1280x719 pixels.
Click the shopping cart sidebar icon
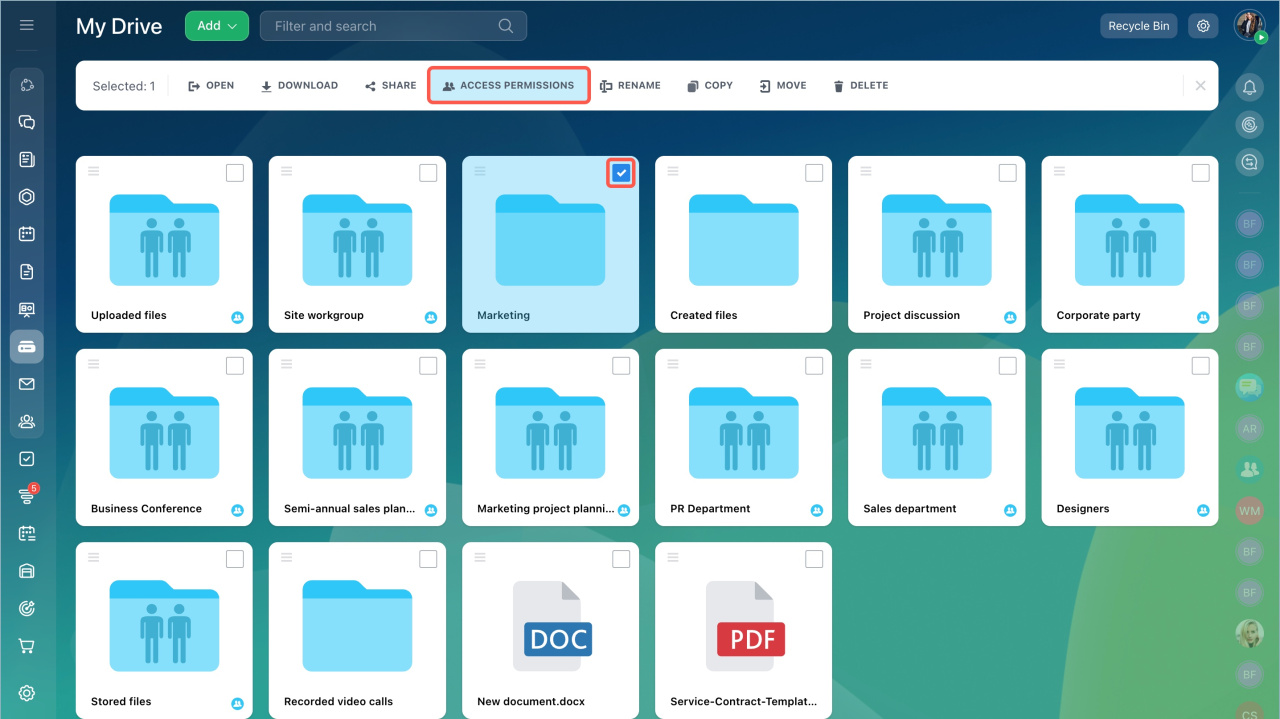(x=27, y=646)
